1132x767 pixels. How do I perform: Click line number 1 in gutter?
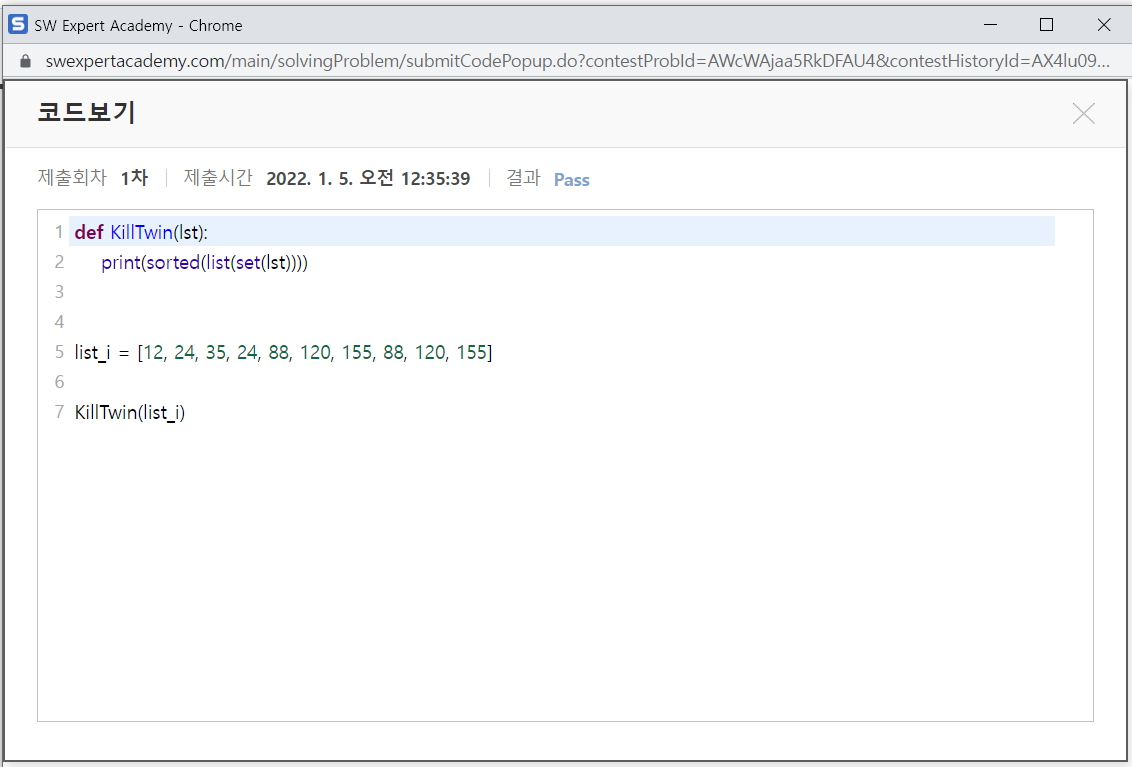click(x=59, y=233)
